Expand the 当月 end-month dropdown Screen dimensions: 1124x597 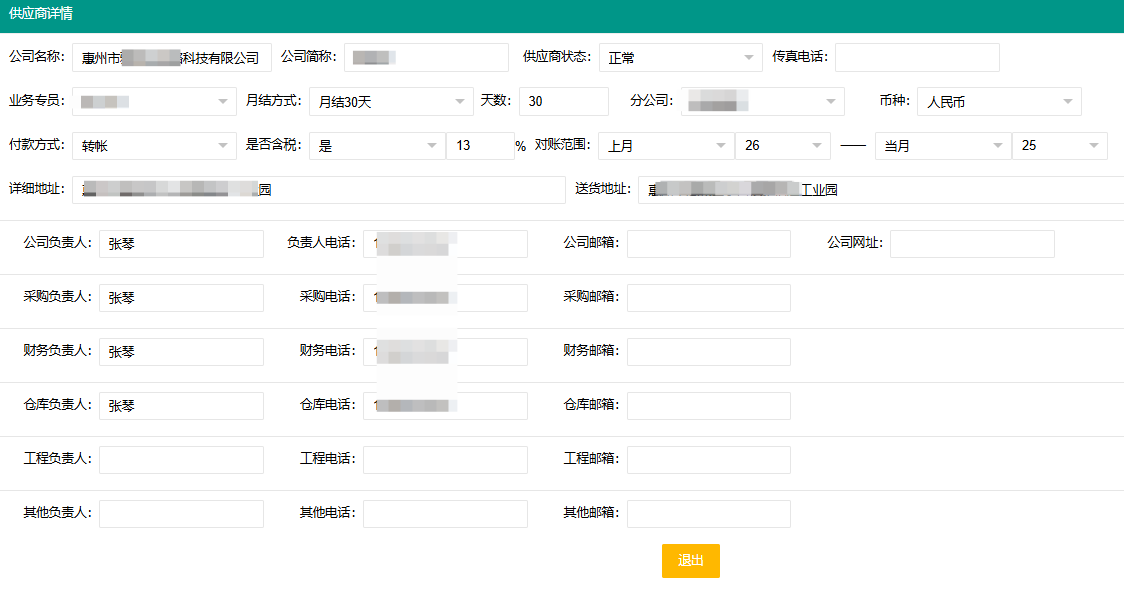pyautogui.click(x=942, y=145)
